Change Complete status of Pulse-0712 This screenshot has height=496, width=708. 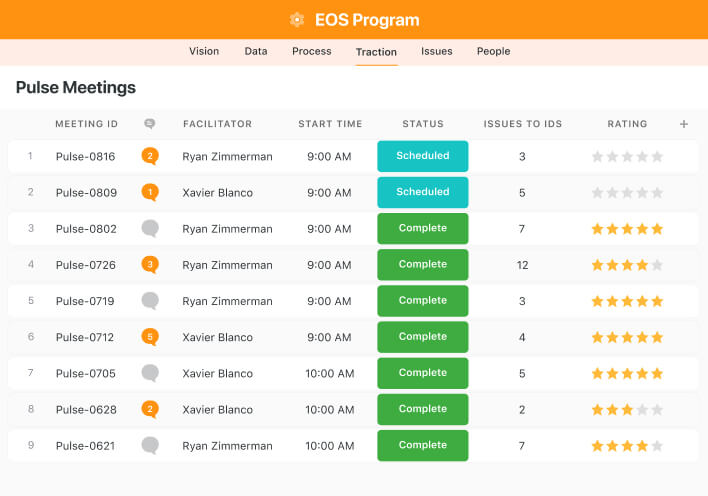[x=423, y=337]
